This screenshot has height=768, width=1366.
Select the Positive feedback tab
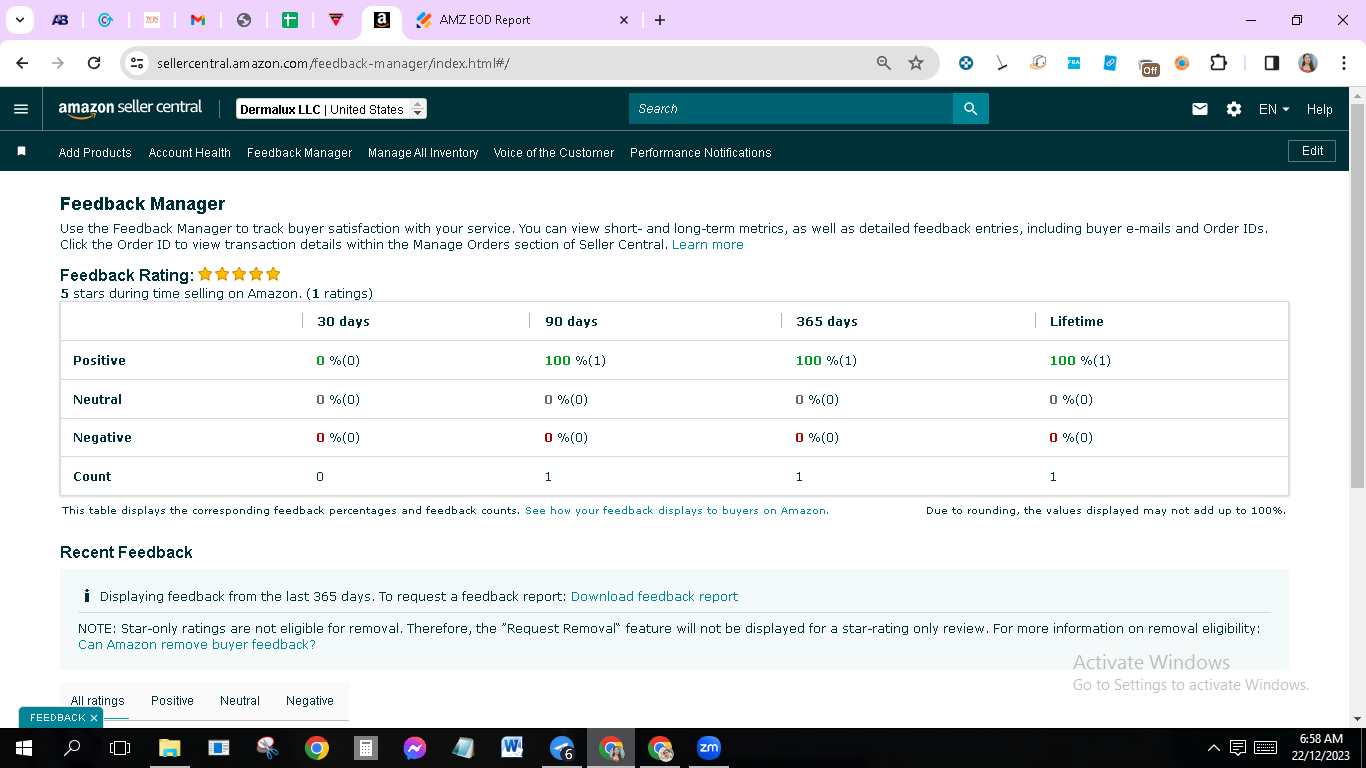pyautogui.click(x=172, y=701)
